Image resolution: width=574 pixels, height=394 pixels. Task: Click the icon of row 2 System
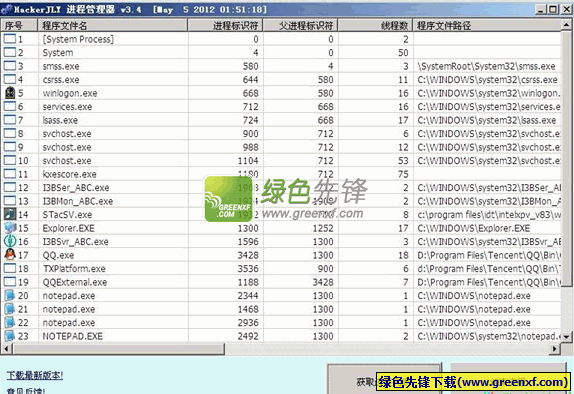tap(10, 52)
